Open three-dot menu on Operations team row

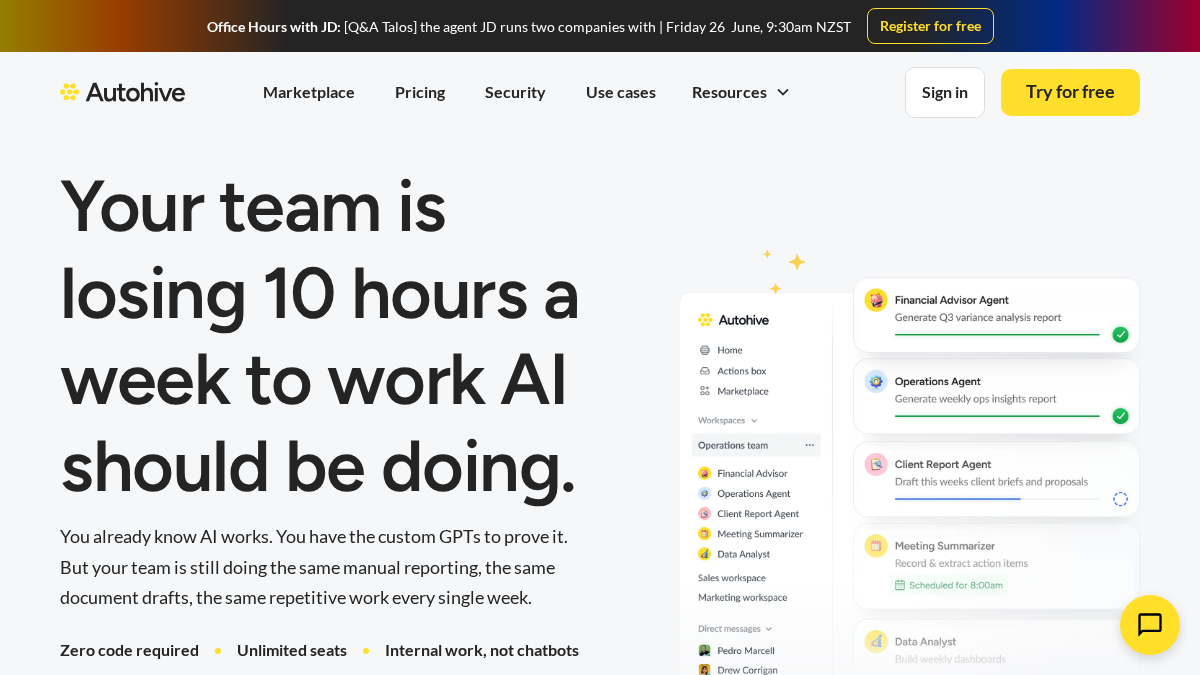[809, 445]
